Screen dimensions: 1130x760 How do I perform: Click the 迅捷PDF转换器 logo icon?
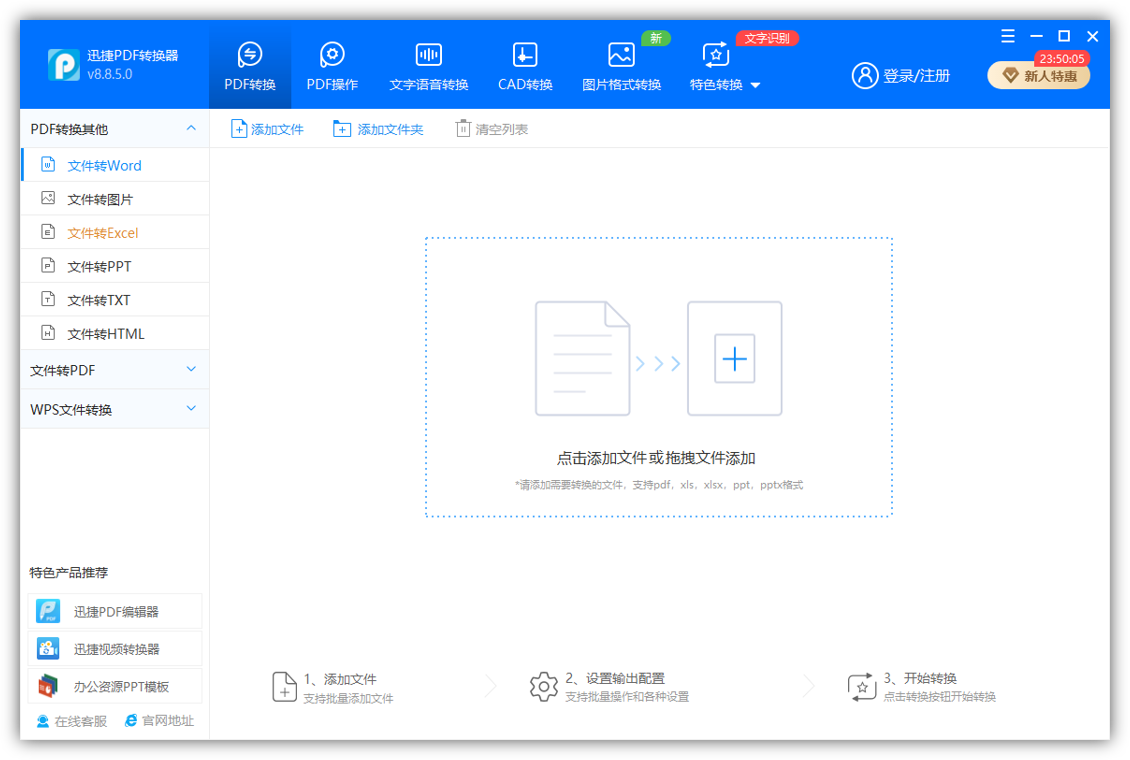coord(63,65)
